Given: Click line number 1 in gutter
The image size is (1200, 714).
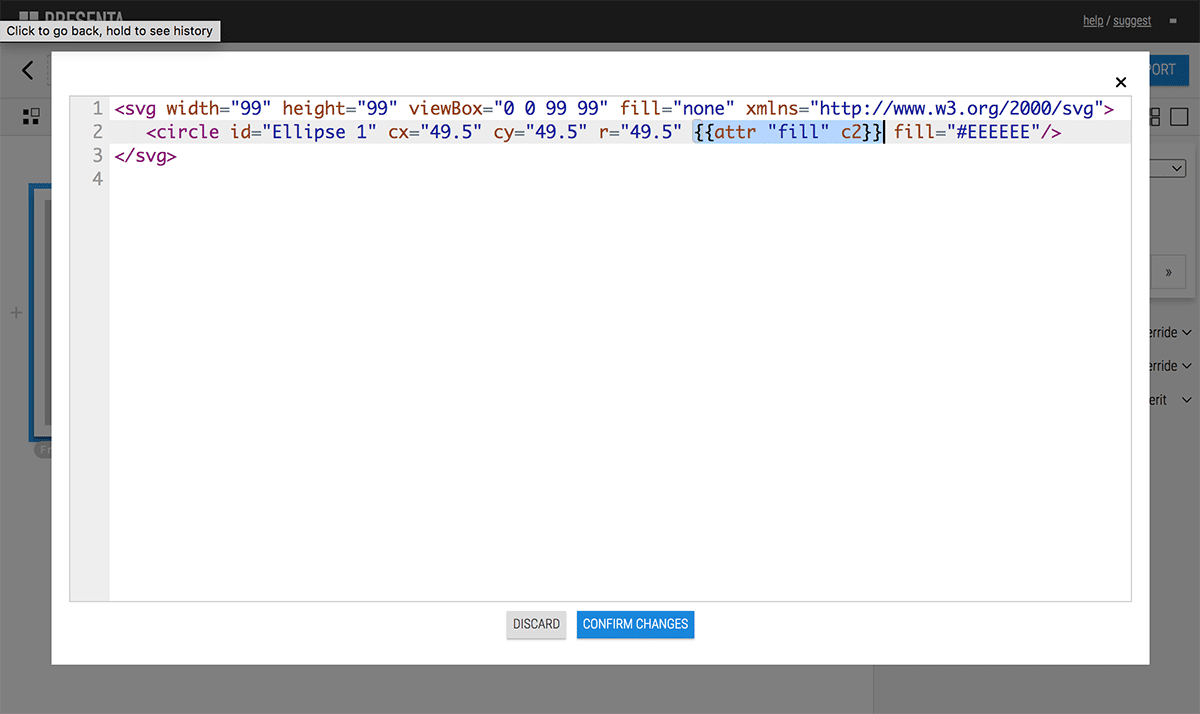Looking at the screenshot, I should click(97, 108).
